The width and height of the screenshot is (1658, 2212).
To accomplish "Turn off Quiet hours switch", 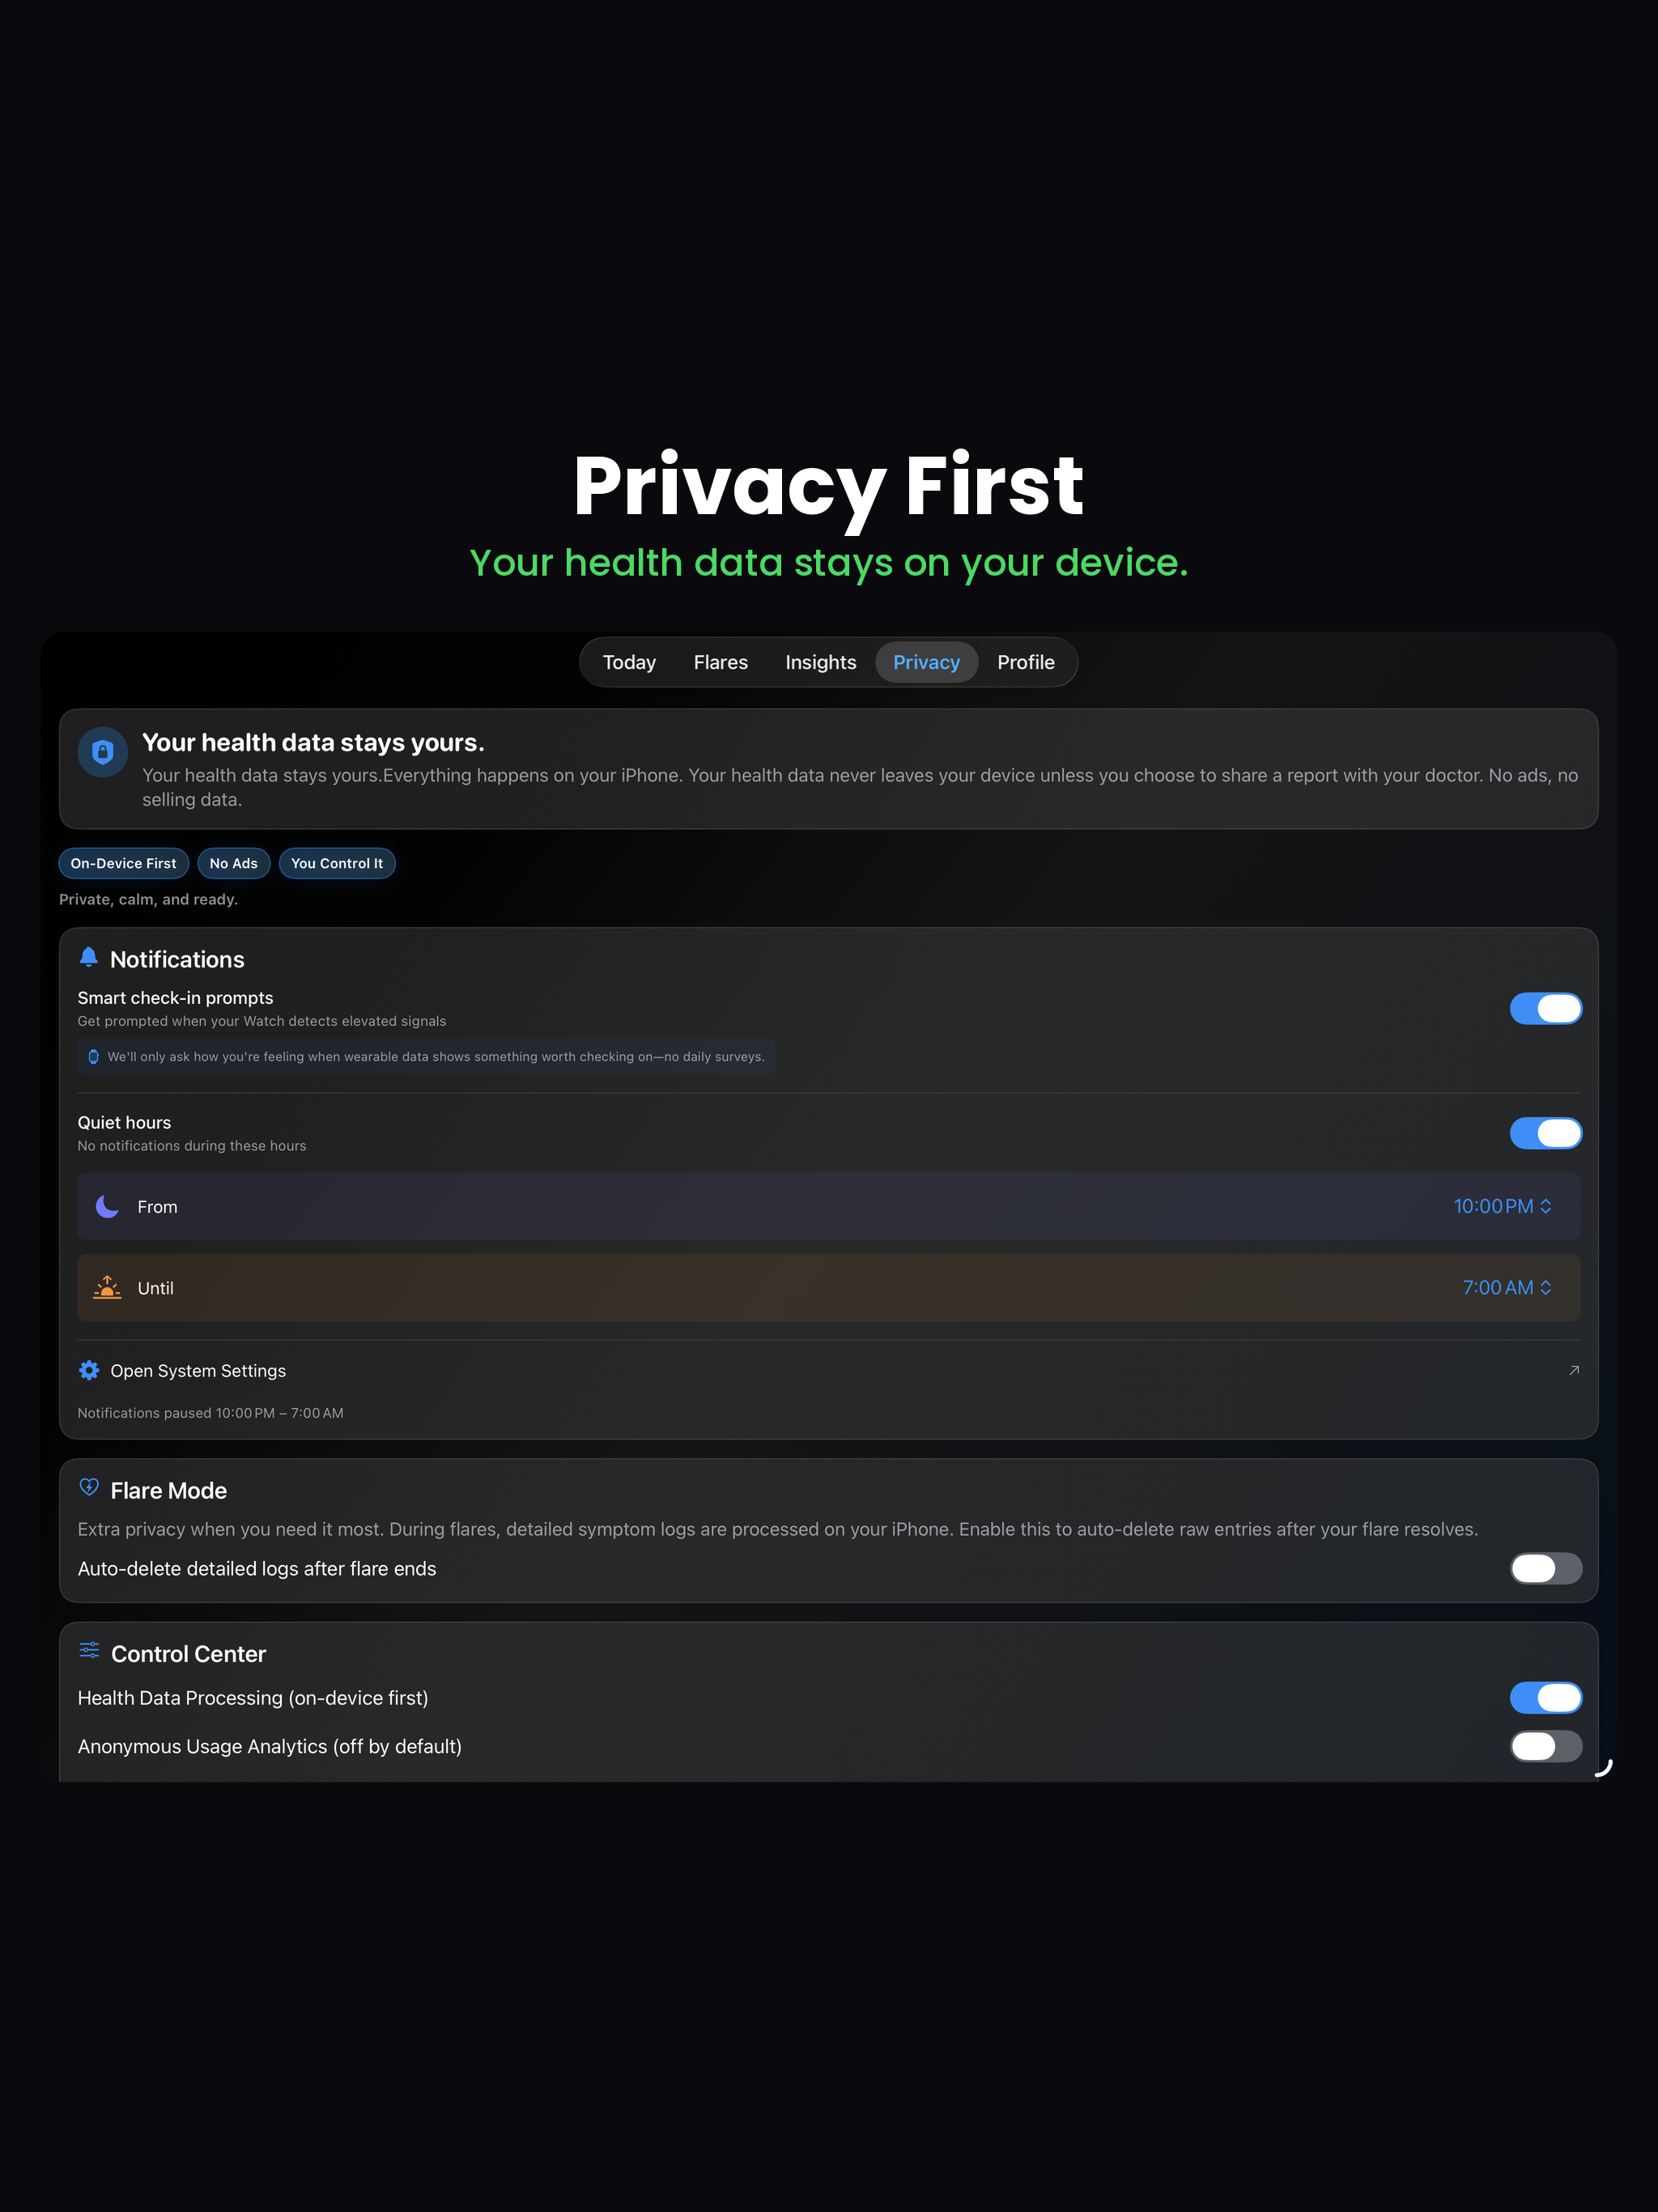I will pos(1545,1133).
